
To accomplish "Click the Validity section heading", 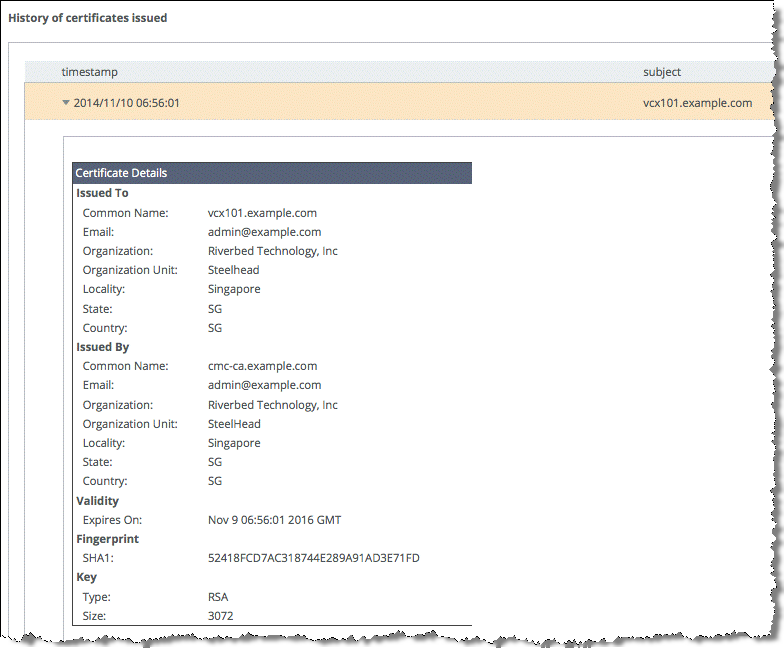I will [98, 501].
